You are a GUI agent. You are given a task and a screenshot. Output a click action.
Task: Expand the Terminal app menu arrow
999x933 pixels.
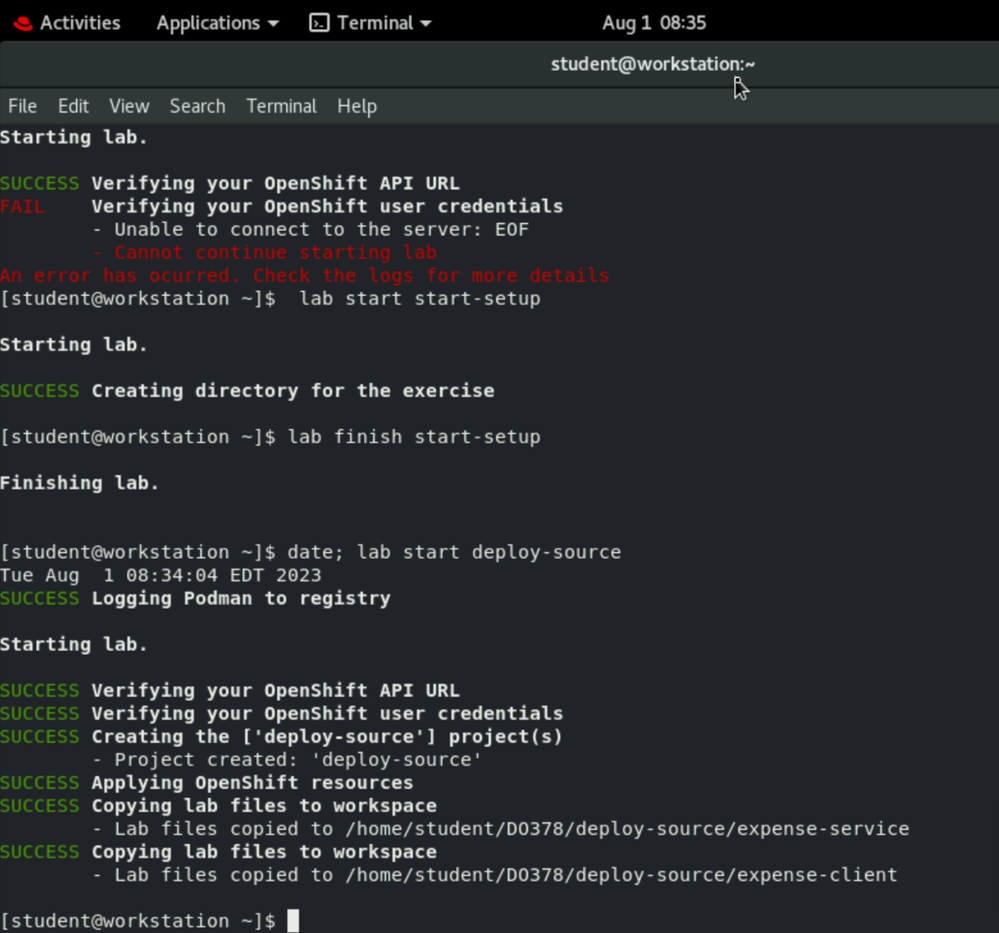(x=426, y=23)
